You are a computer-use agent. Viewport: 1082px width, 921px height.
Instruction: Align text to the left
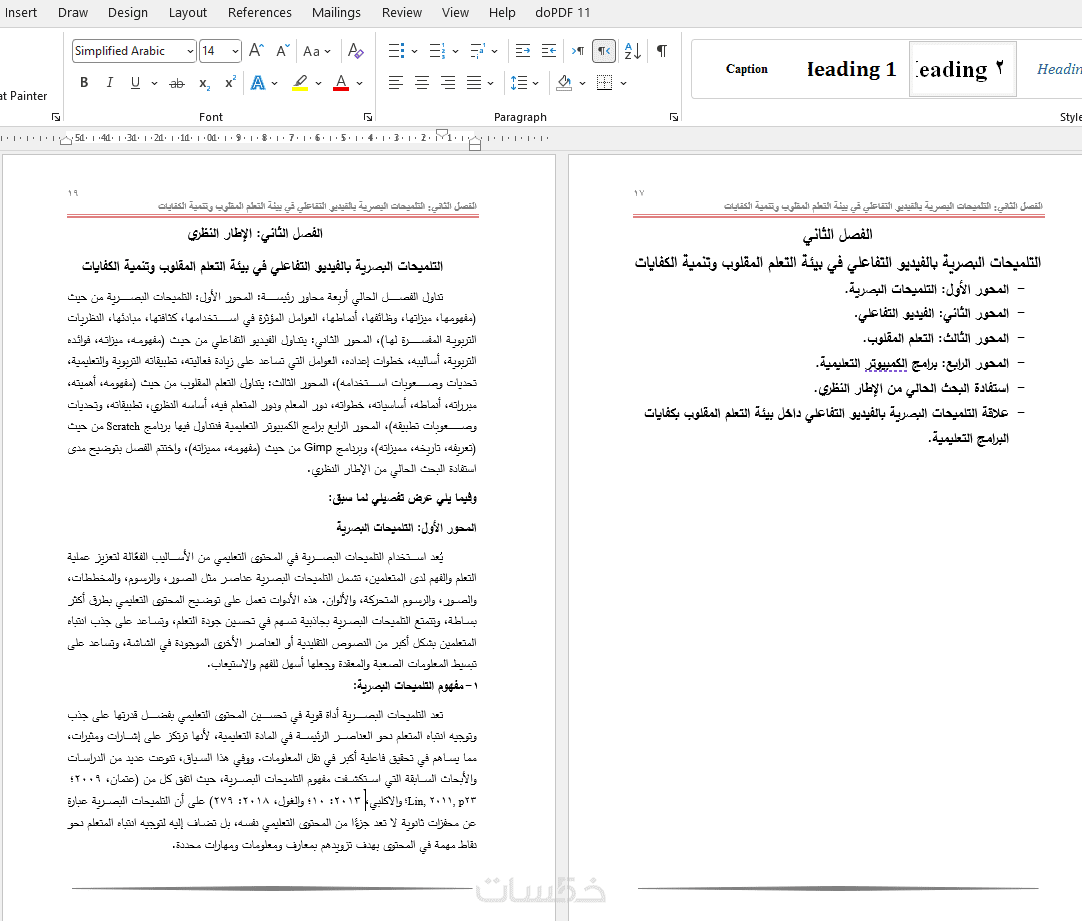tap(395, 83)
